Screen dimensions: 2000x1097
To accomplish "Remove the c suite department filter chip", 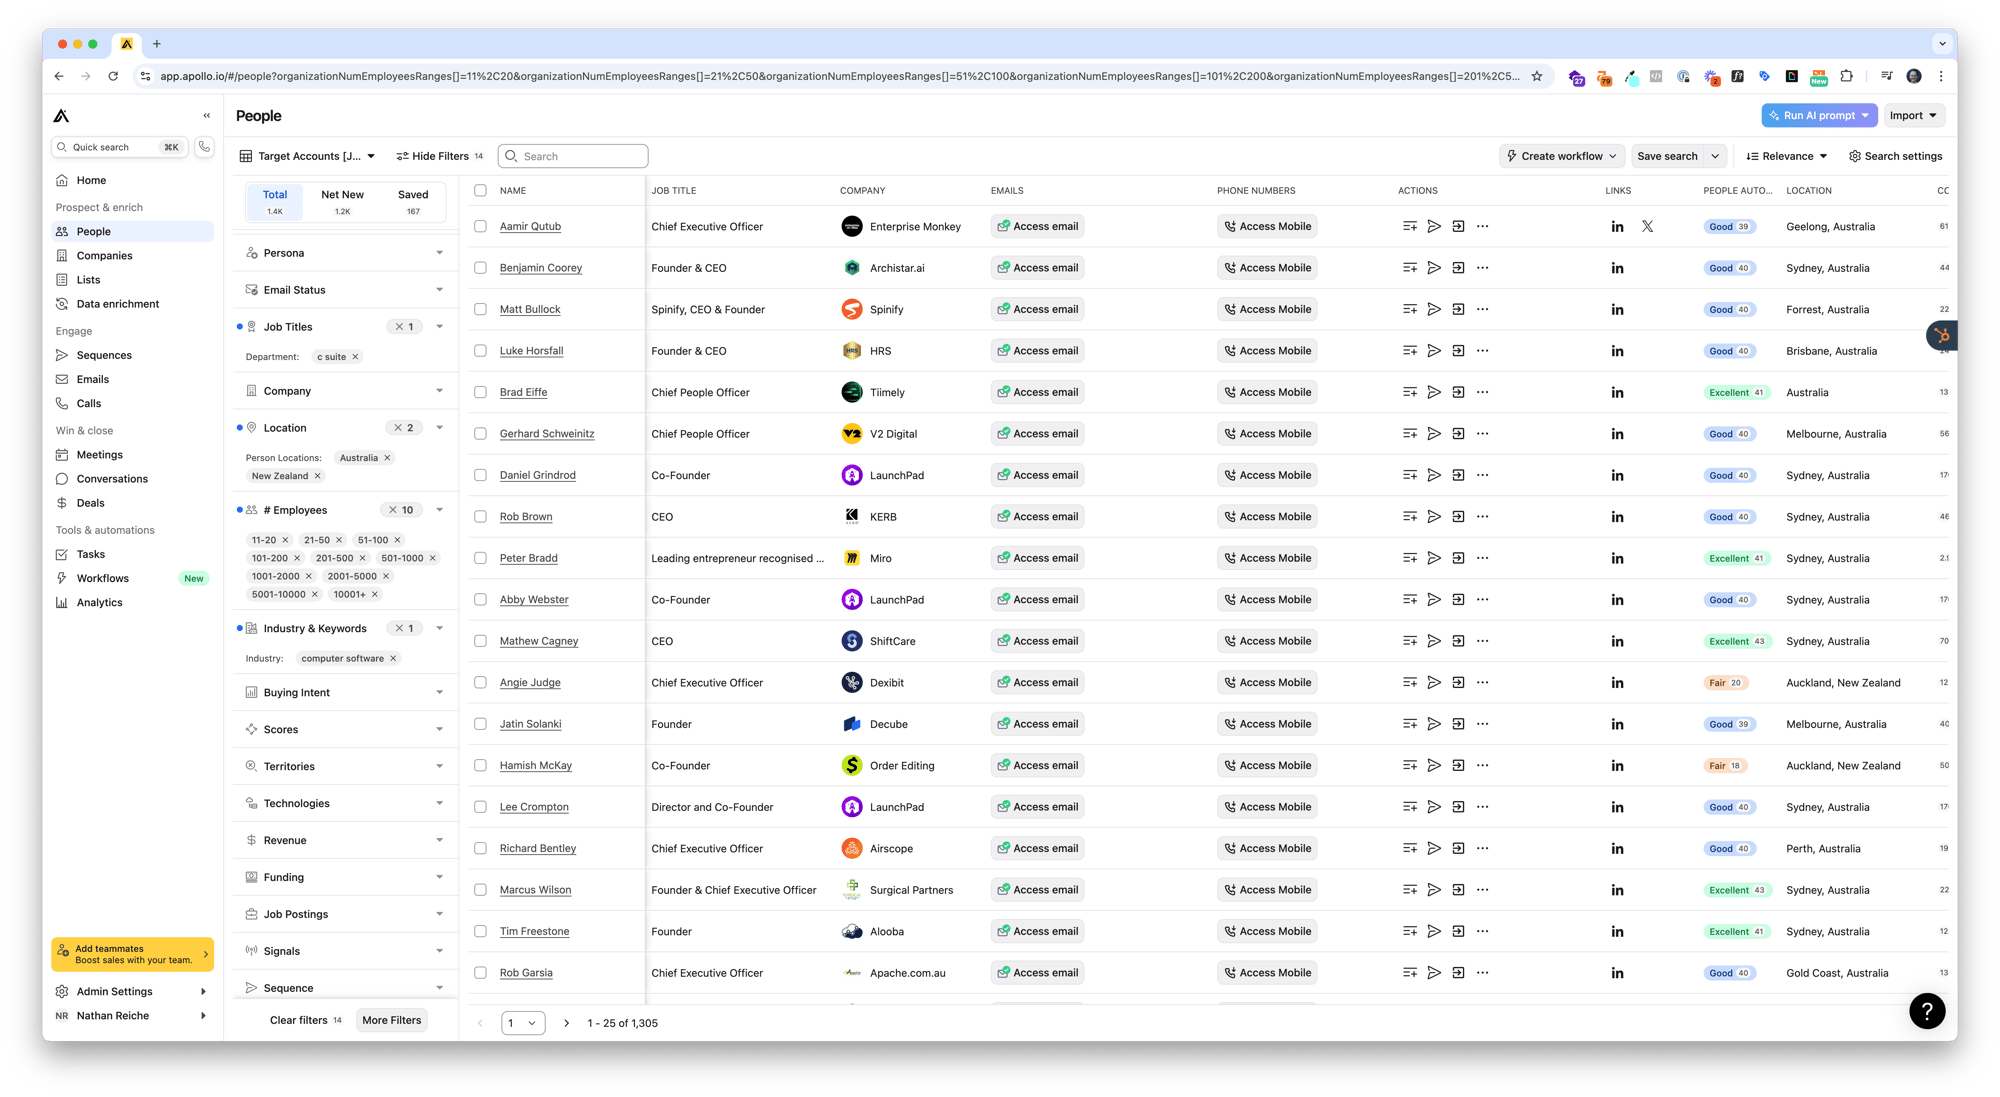I will click(x=355, y=357).
